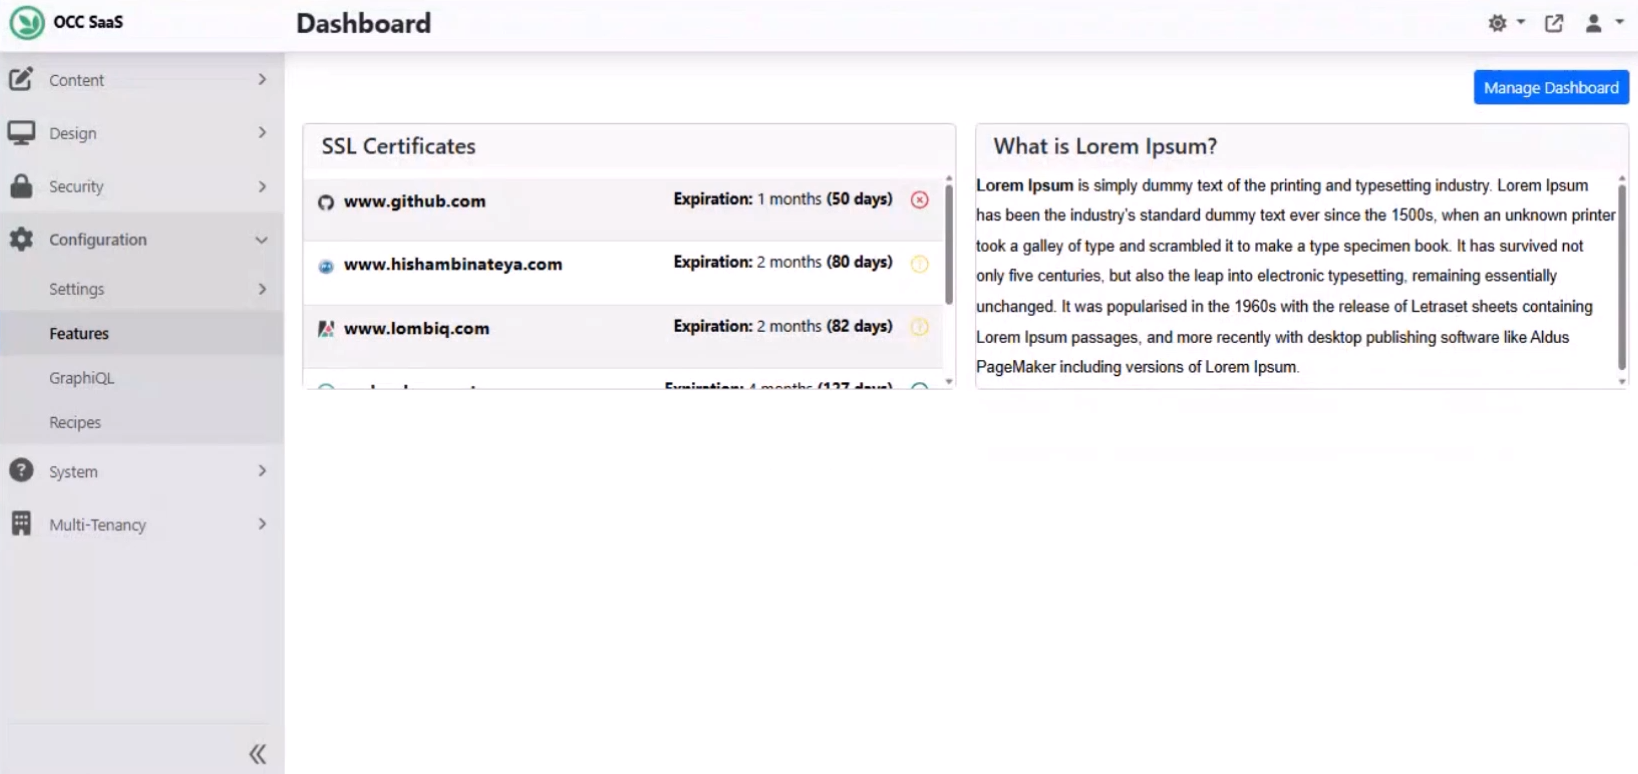Click the Dashboard page title
Image resolution: width=1638 pixels, height=774 pixels.
tap(364, 23)
